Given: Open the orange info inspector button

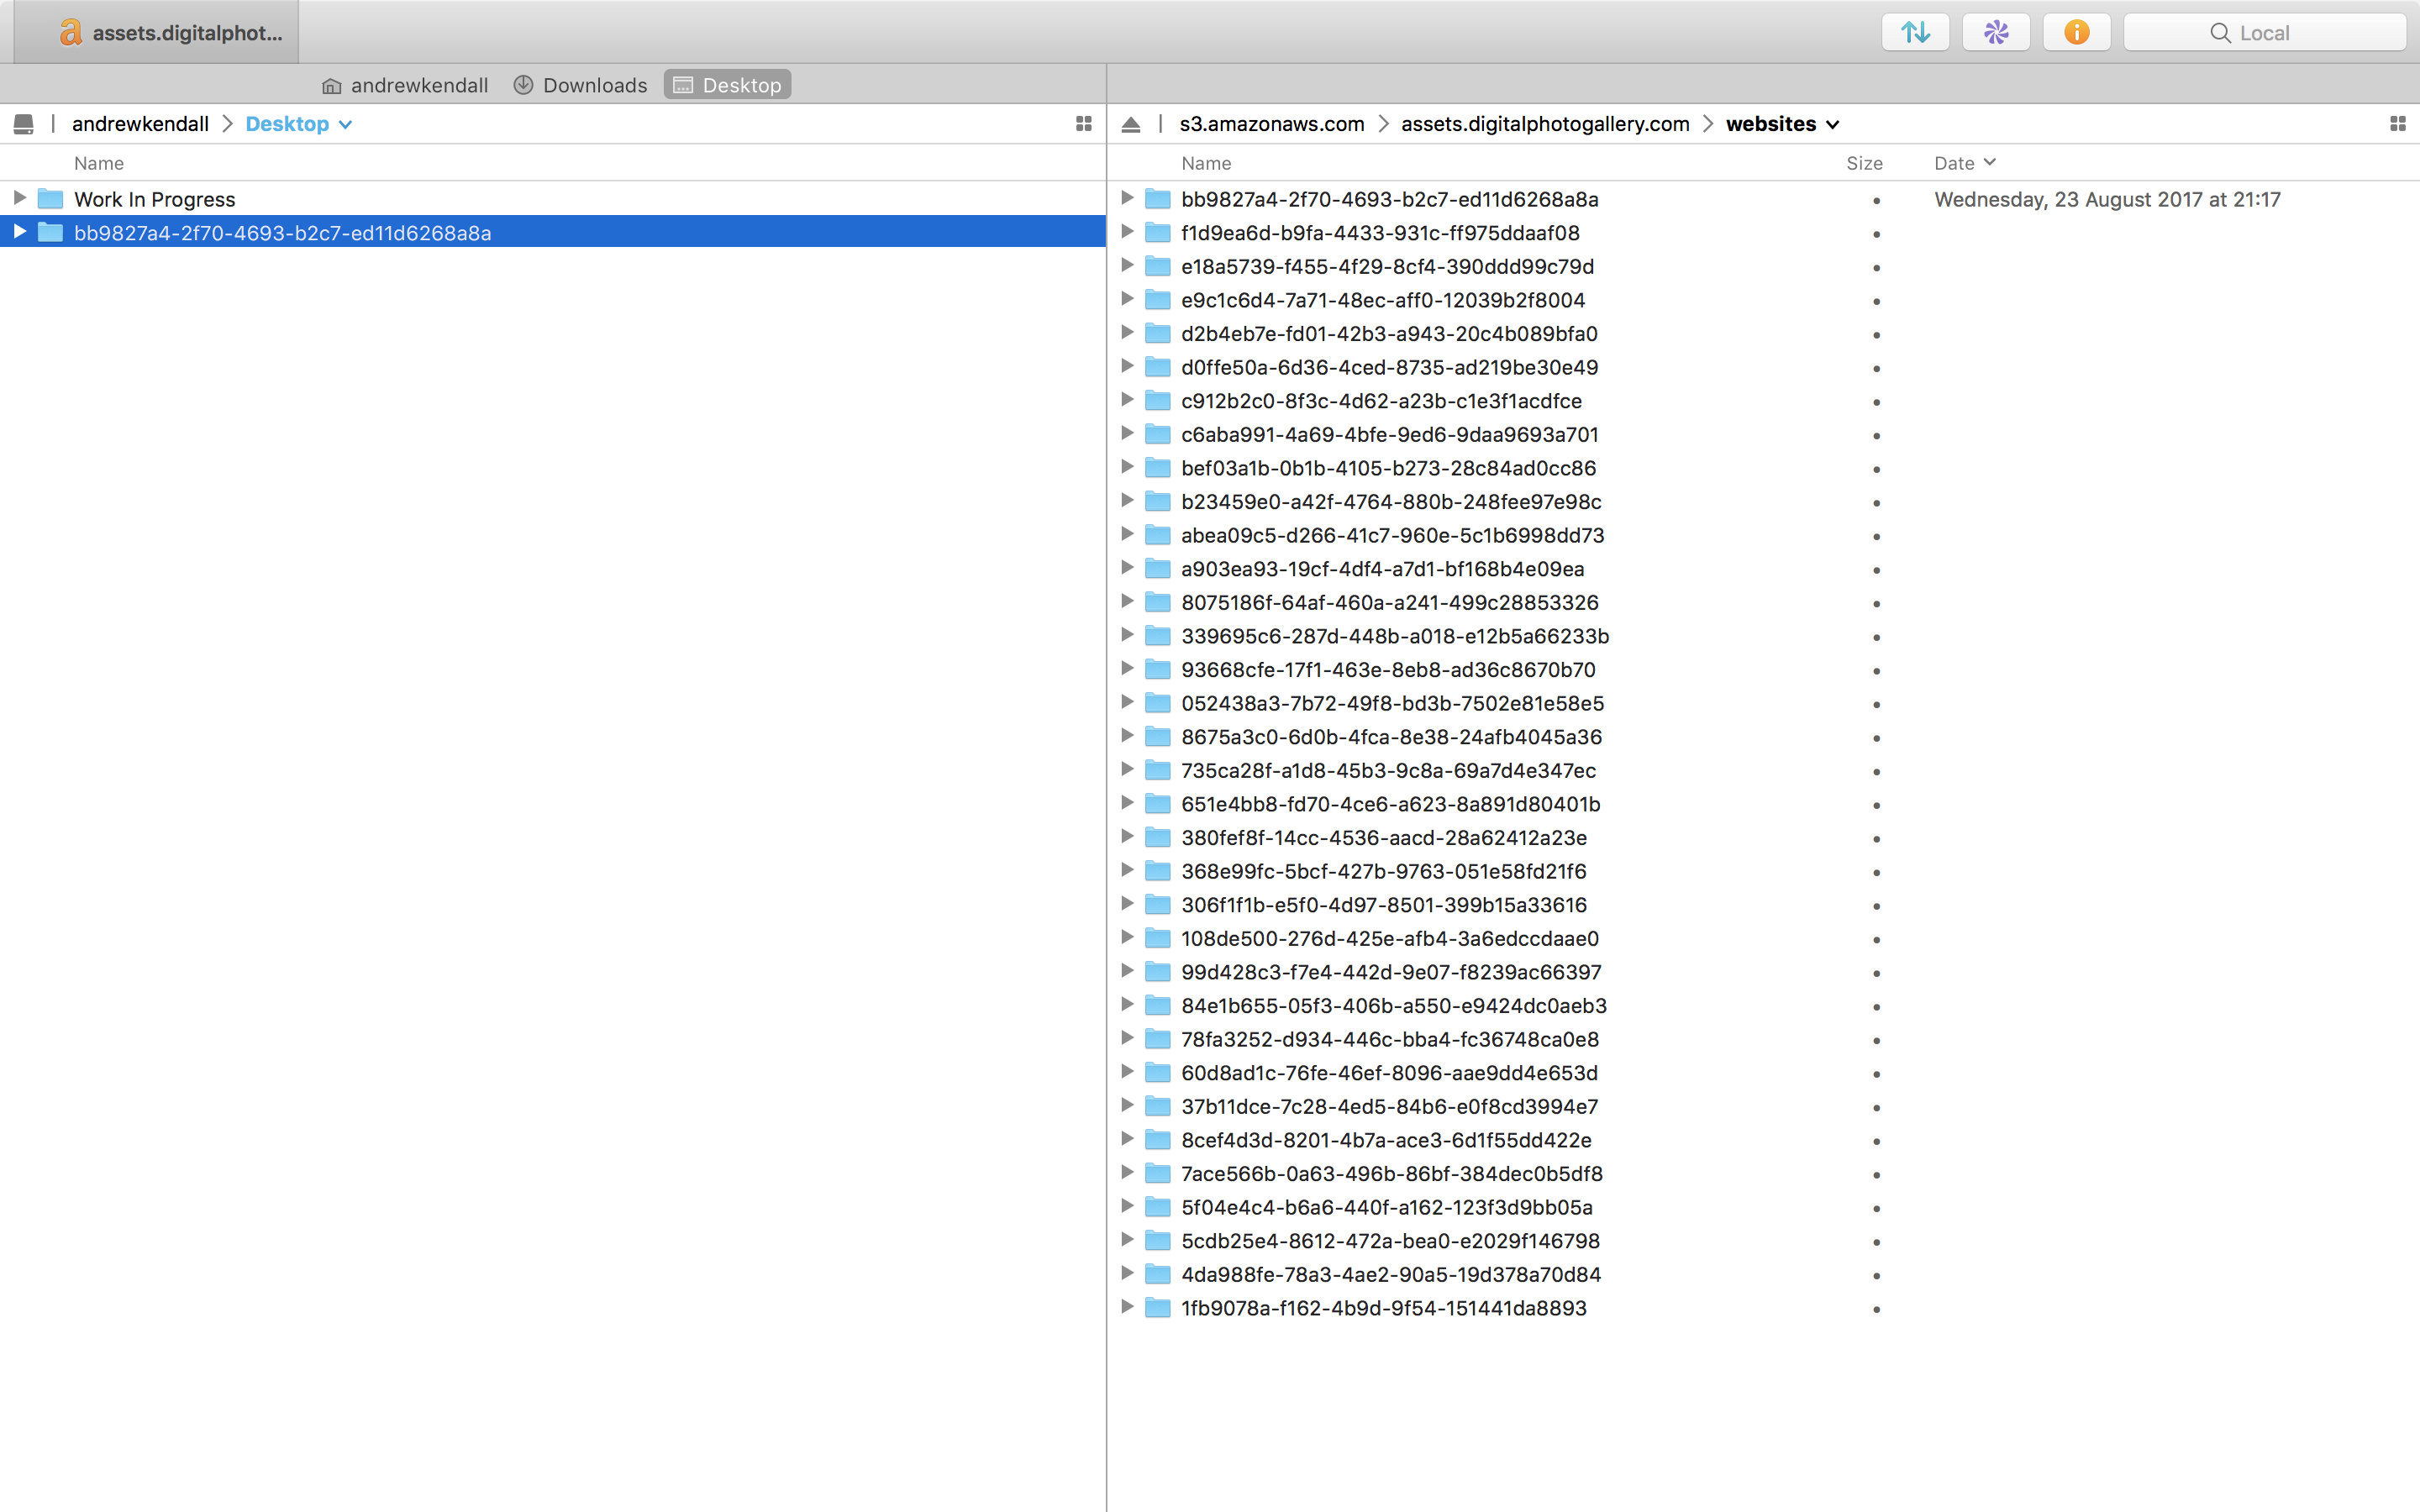Looking at the screenshot, I should [2077, 32].
